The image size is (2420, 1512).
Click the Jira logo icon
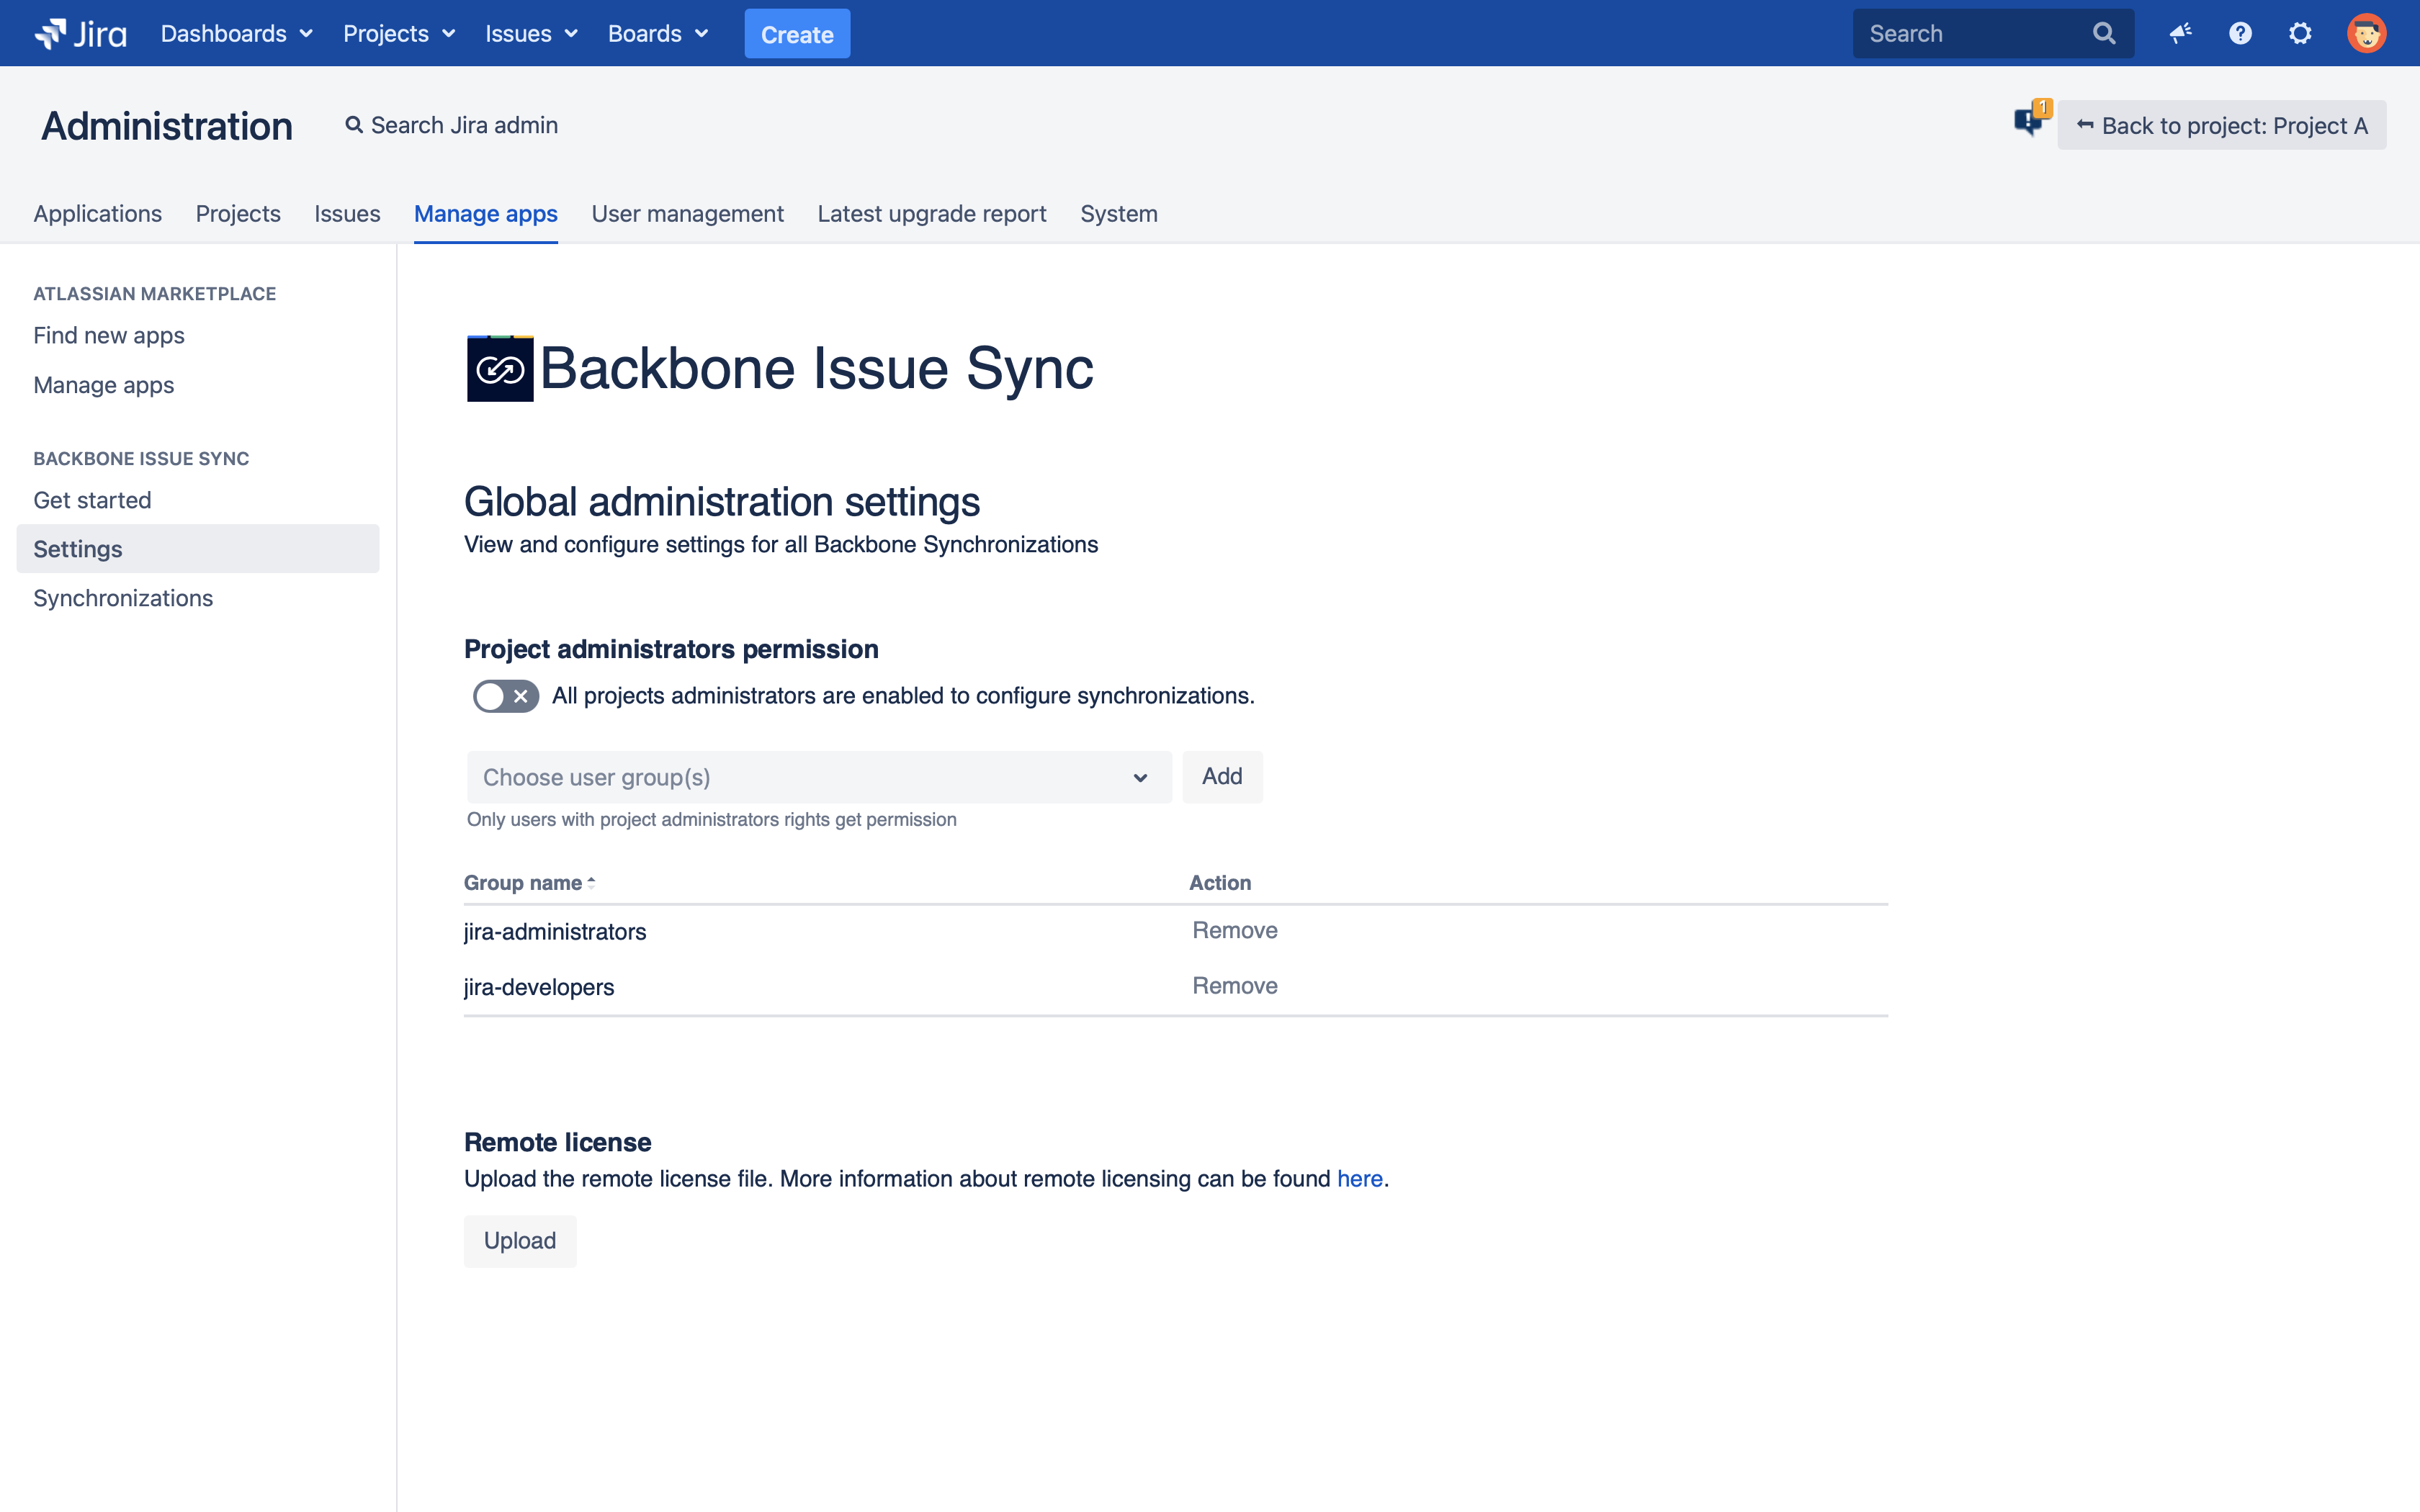(x=80, y=34)
